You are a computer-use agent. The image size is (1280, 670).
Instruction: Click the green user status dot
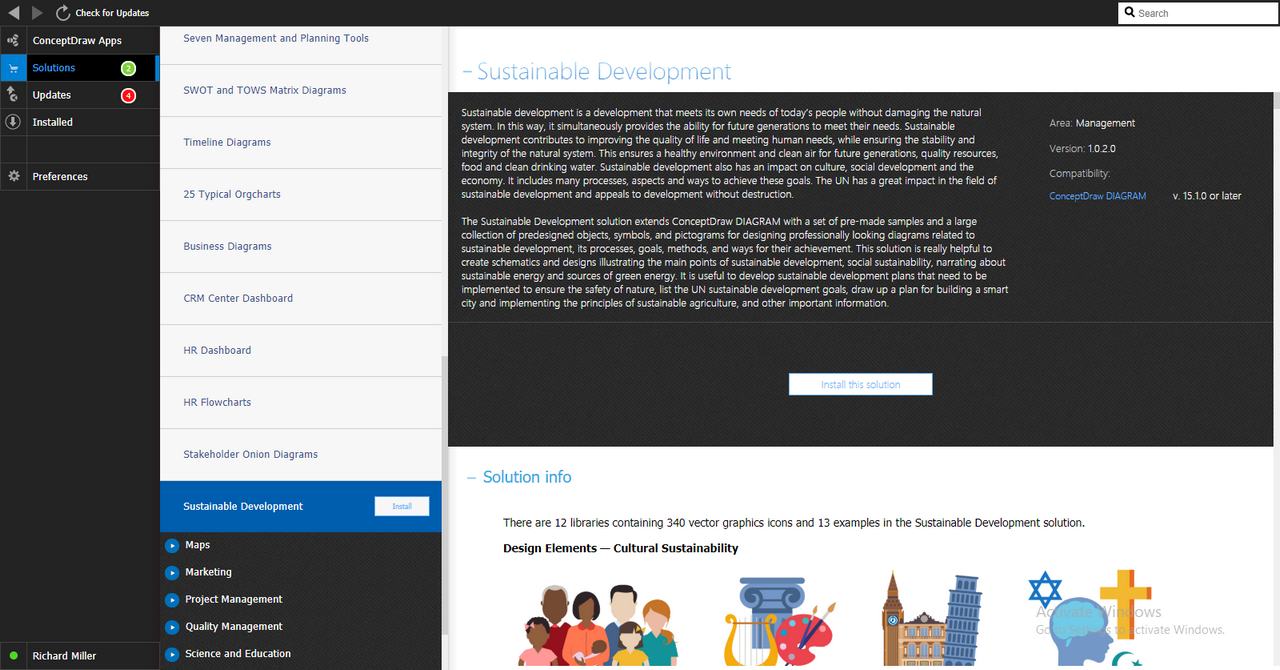coord(13,656)
